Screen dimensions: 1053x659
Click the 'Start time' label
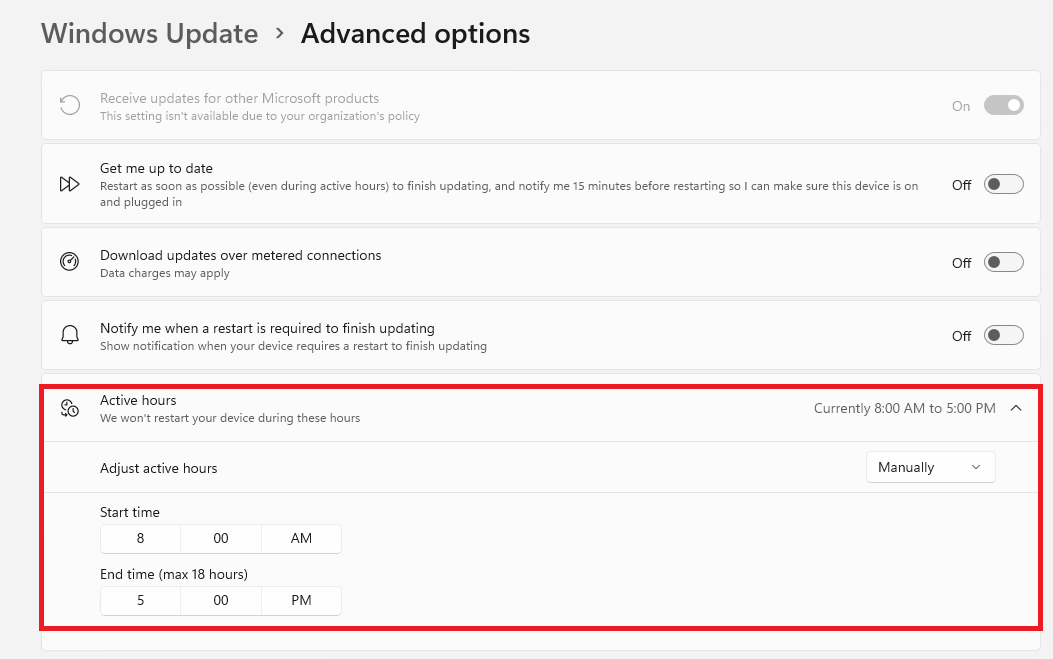(x=130, y=513)
